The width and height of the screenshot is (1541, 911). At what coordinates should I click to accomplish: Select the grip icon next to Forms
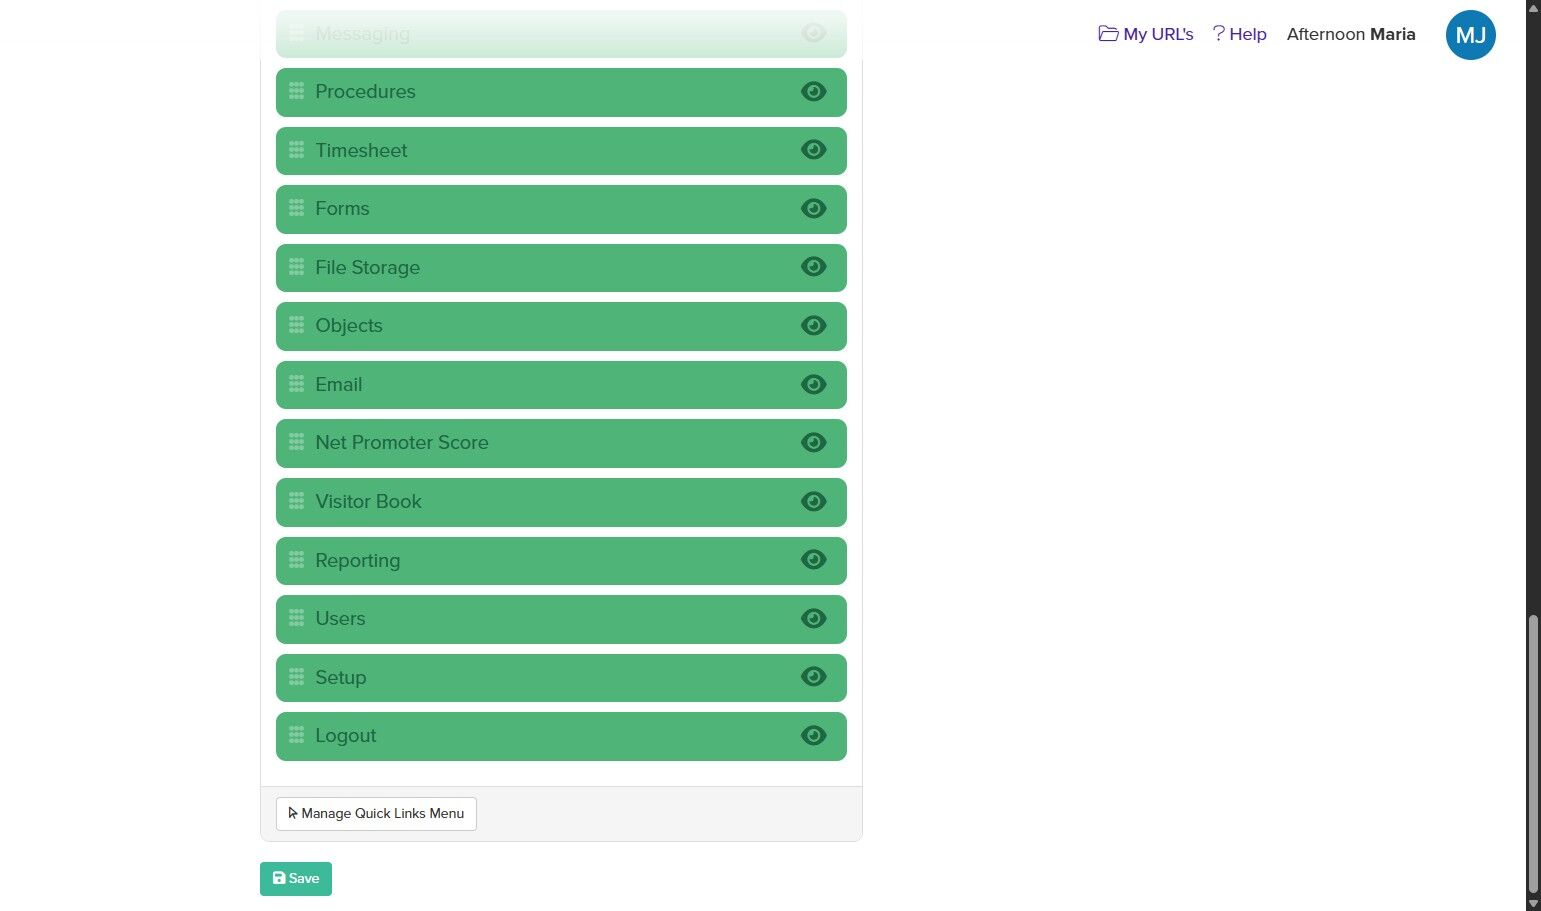(296, 208)
